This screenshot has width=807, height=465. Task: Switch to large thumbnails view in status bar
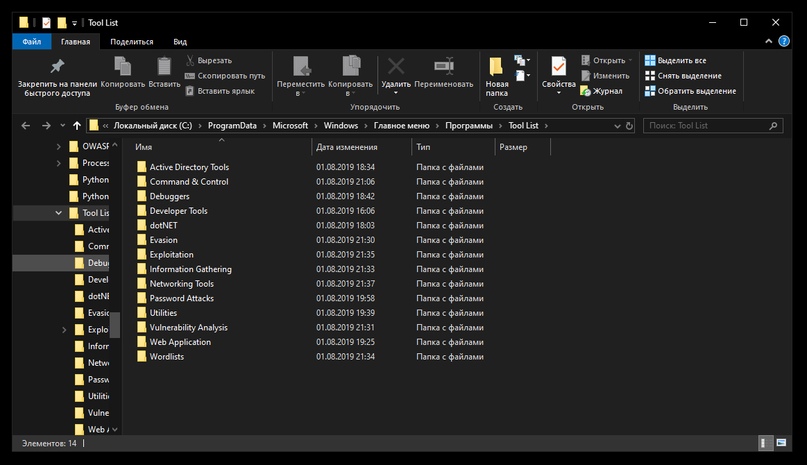click(x=779, y=442)
